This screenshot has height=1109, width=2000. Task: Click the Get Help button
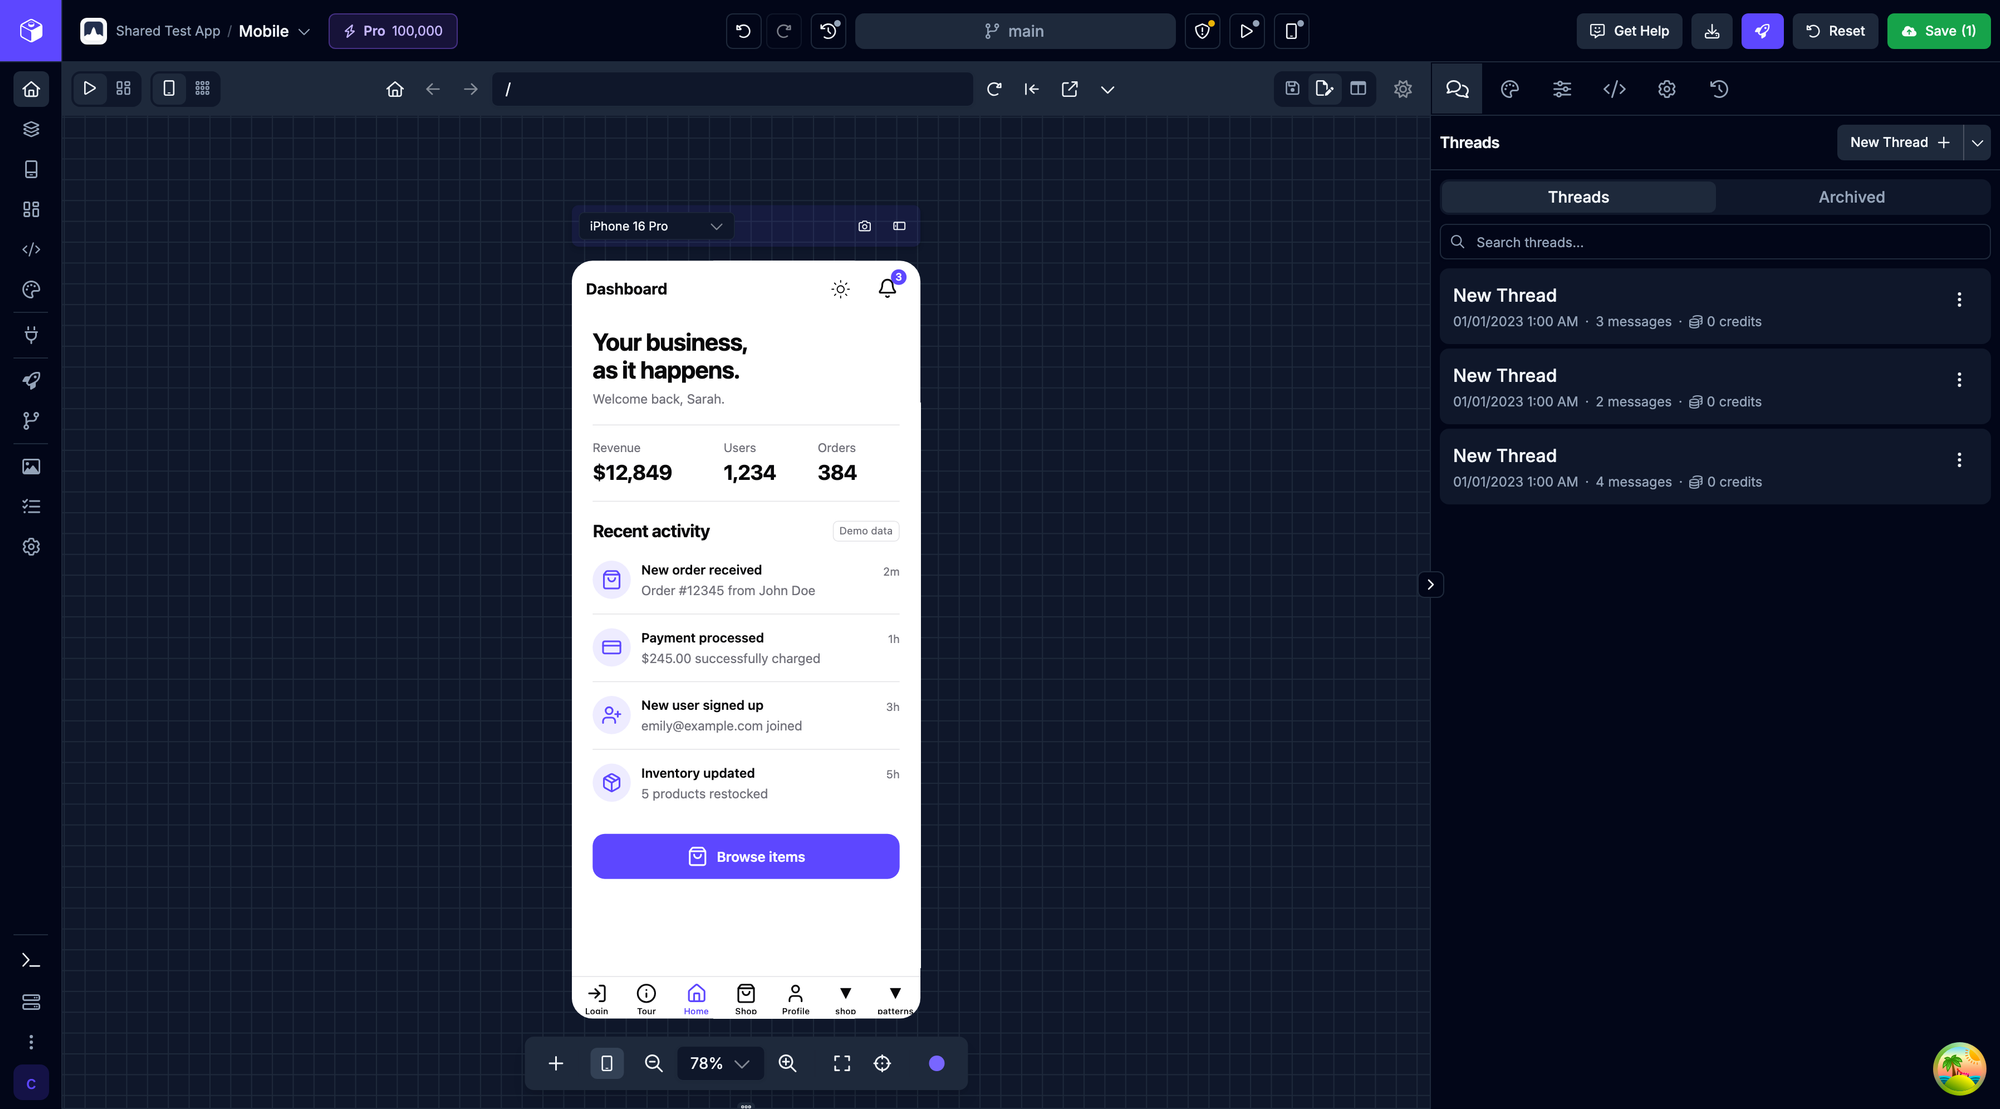click(1629, 31)
